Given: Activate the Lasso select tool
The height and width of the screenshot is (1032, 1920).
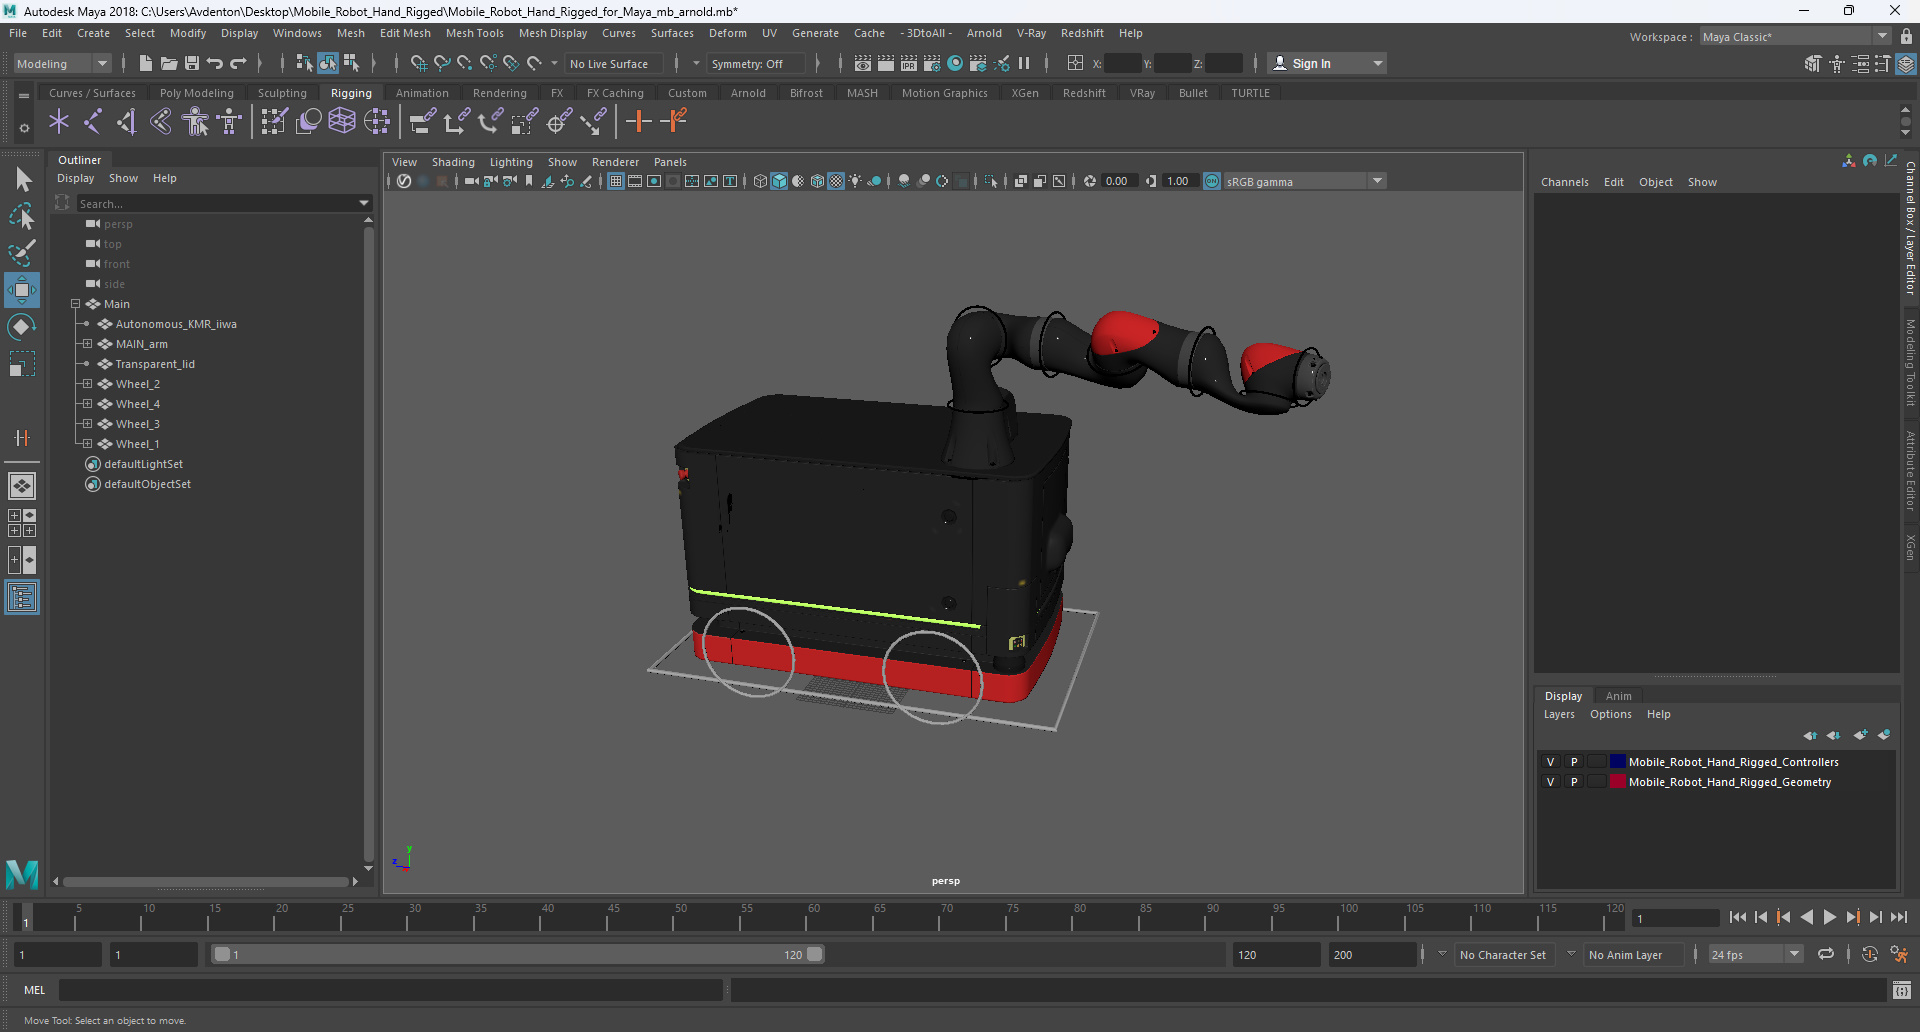Looking at the screenshot, I should pos(22,216).
